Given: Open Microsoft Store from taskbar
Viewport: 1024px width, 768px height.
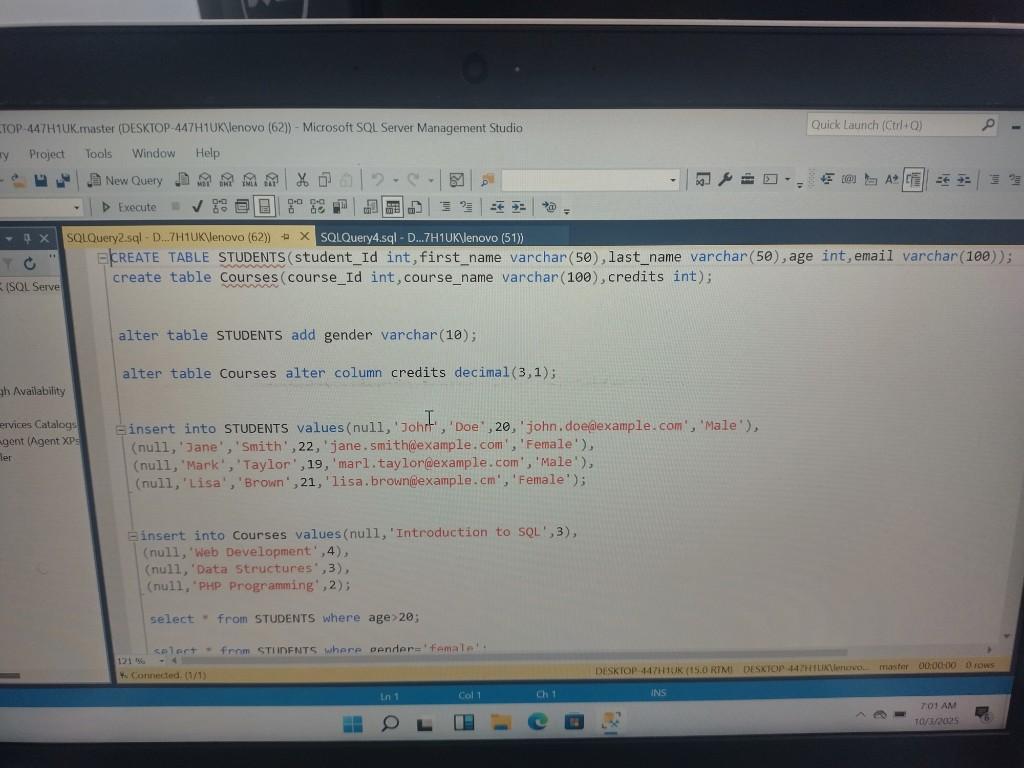Looking at the screenshot, I should tap(574, 721).
